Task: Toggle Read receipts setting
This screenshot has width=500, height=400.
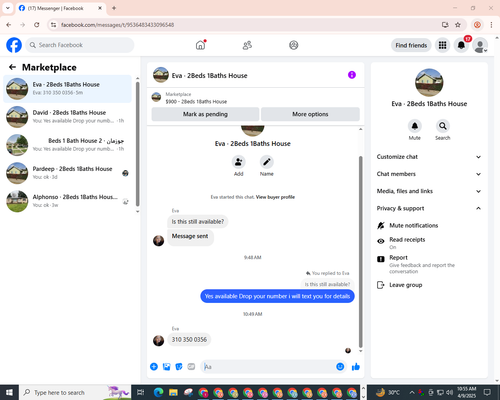Action: [429, 243]
